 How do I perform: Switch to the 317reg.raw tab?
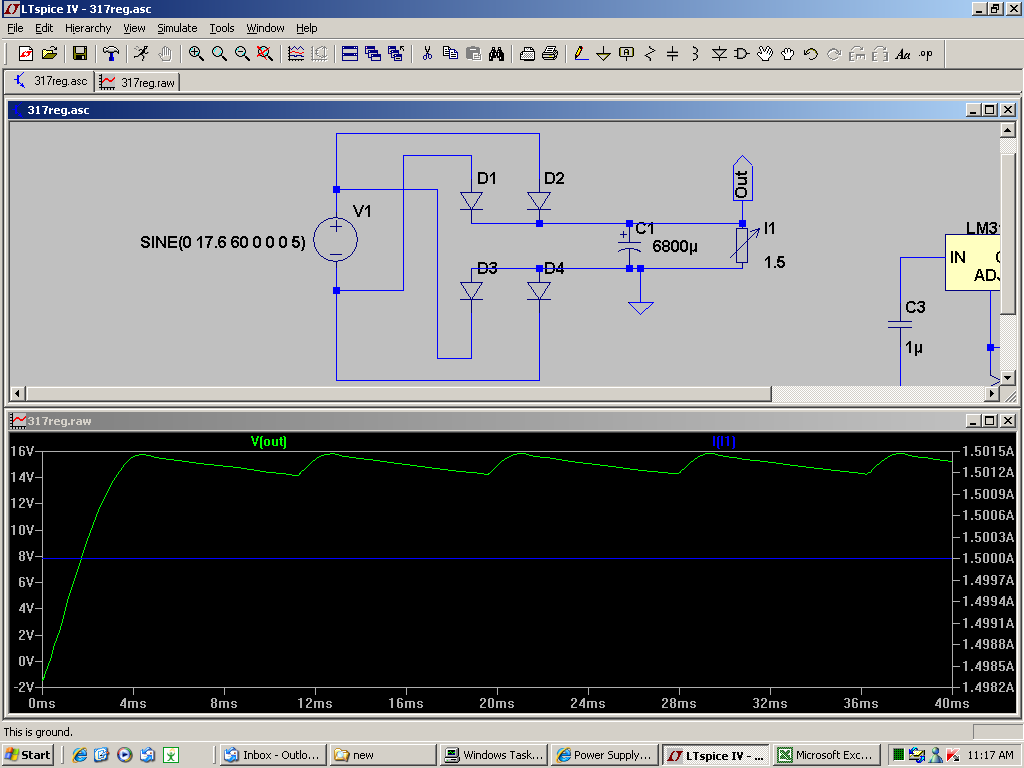tap(138, 82)
